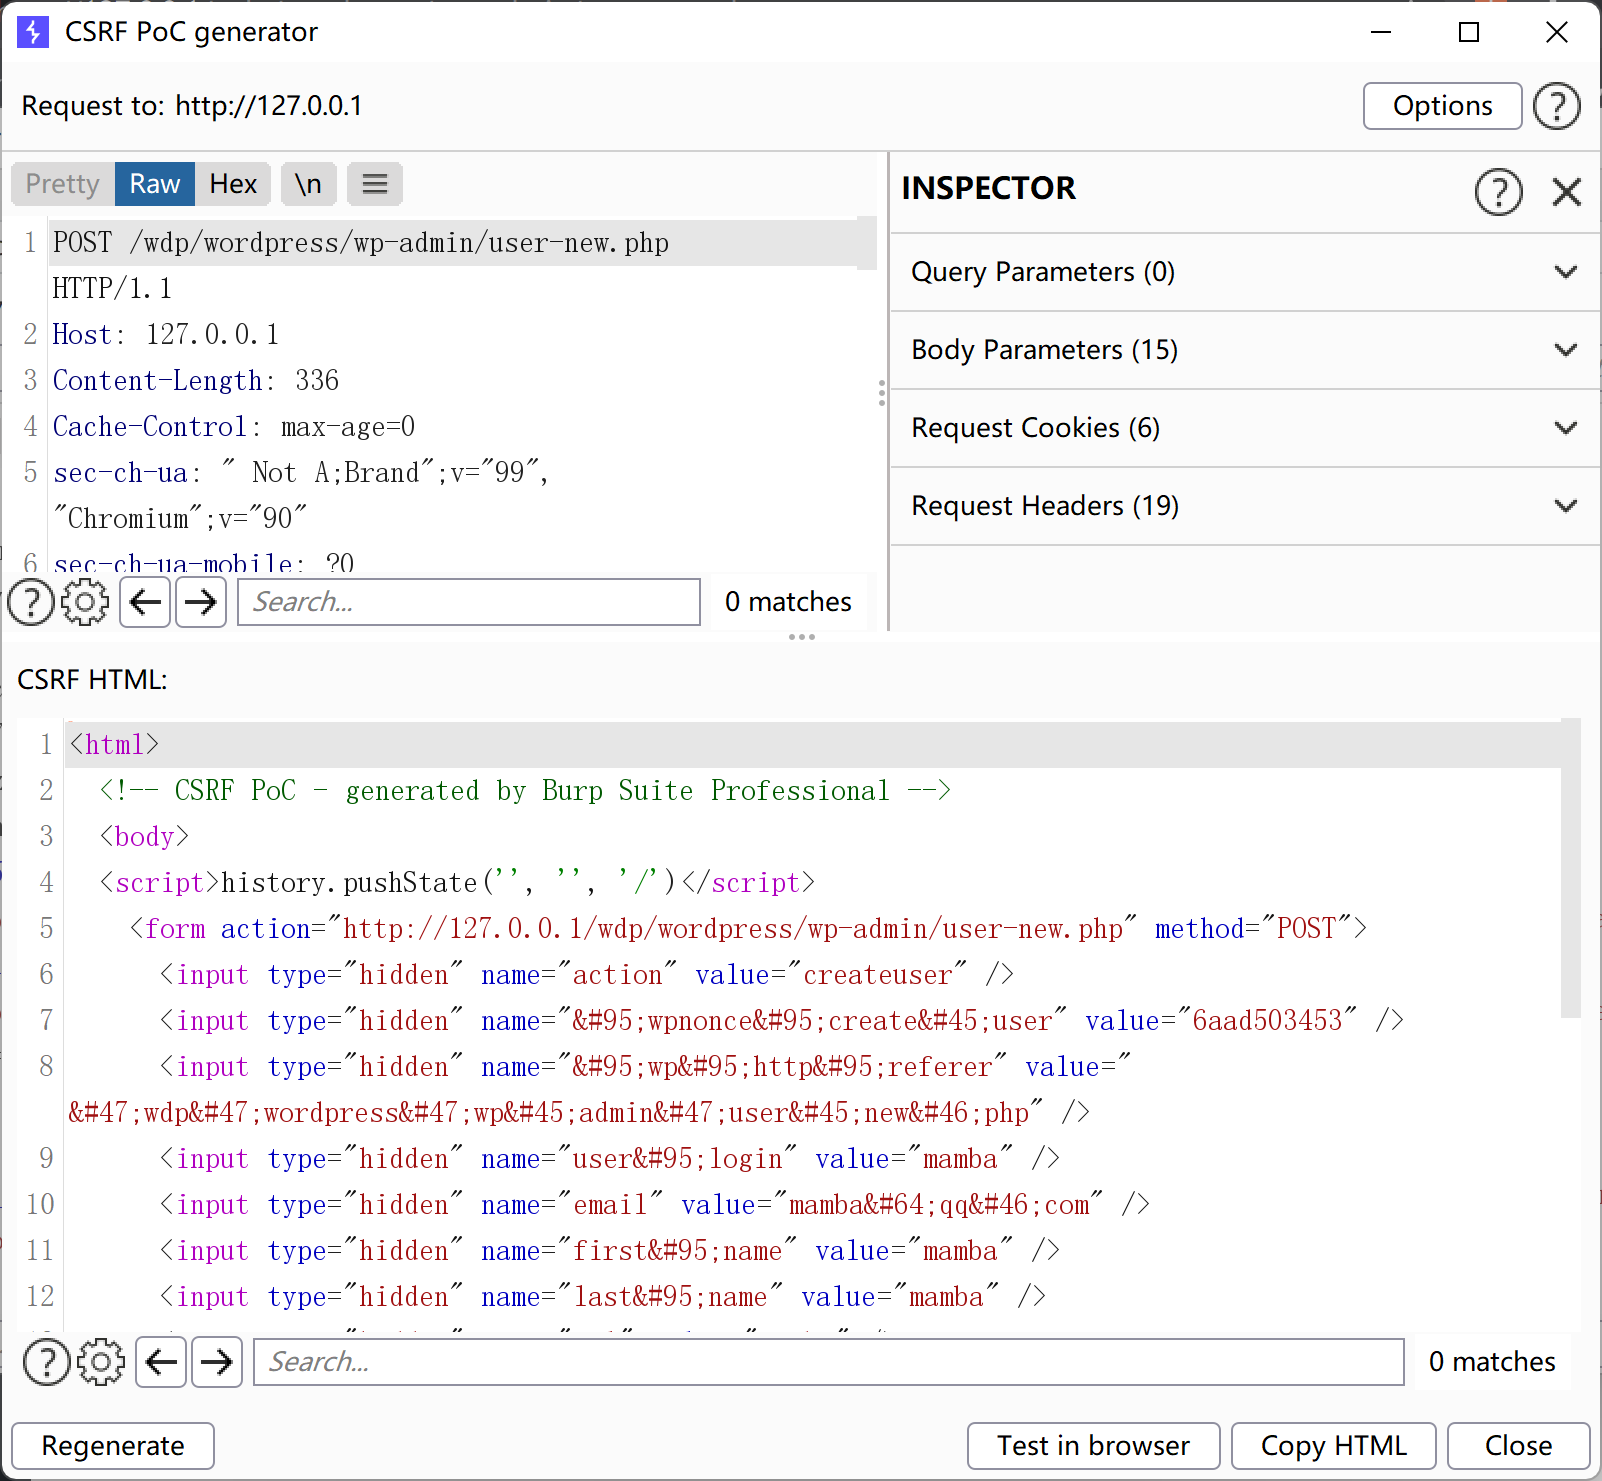
Task: Expand Body Parameters (15) section
Action: pos(1245,350)
